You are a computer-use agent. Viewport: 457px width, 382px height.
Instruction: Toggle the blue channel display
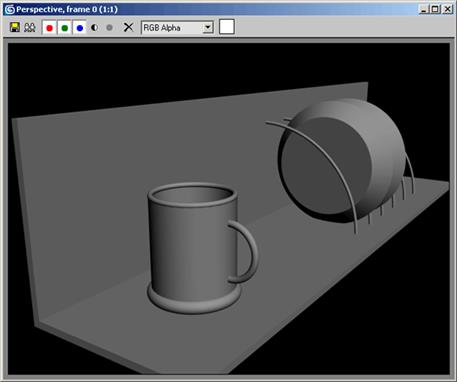click(80, 28)
